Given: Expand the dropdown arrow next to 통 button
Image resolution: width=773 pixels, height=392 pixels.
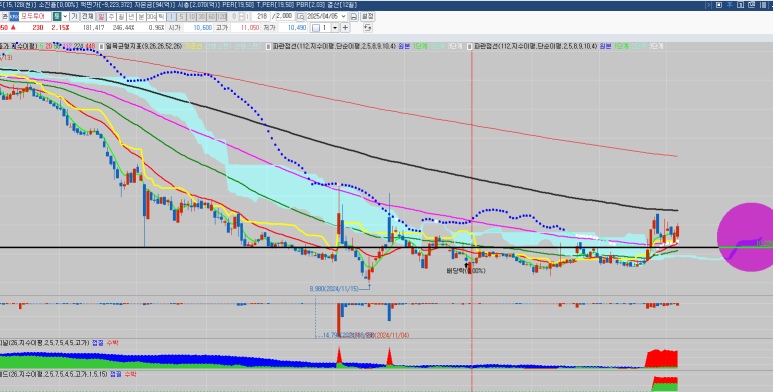Looking at the screenshot, I should 65,17.
